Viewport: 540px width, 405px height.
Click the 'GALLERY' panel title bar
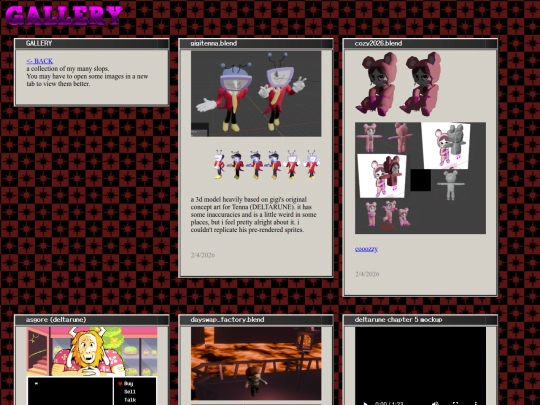tap(92, 43)
